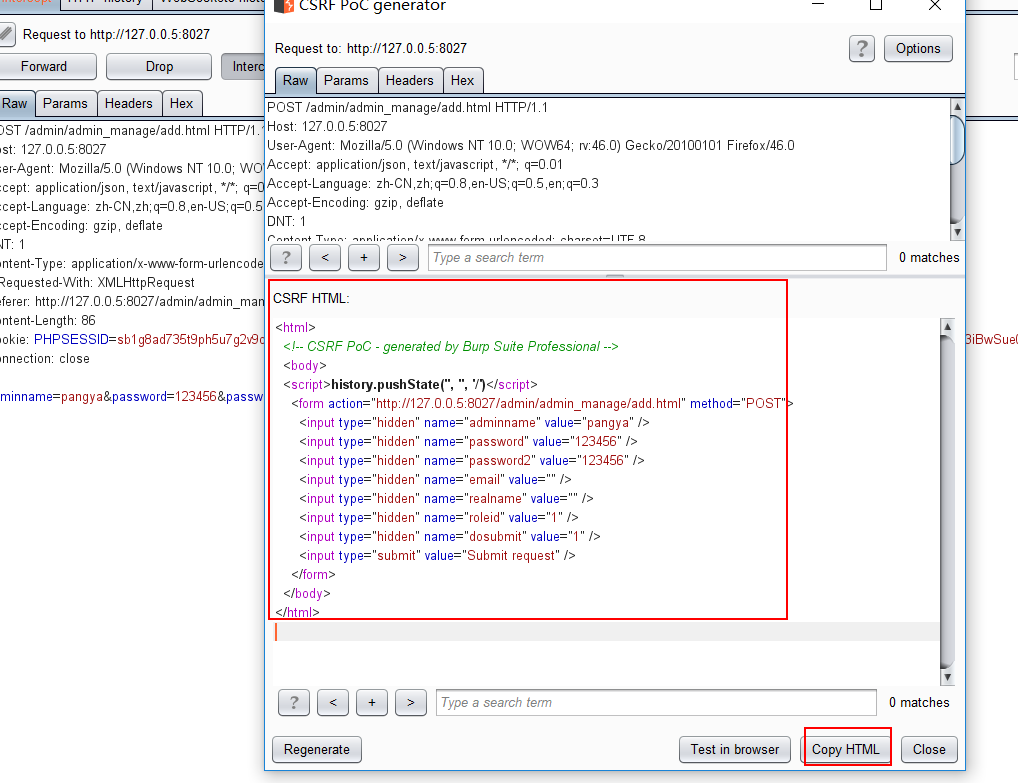Go to the next match in the request search
The width and height of the screenshot is (1018, 783).
coord(403,258)
